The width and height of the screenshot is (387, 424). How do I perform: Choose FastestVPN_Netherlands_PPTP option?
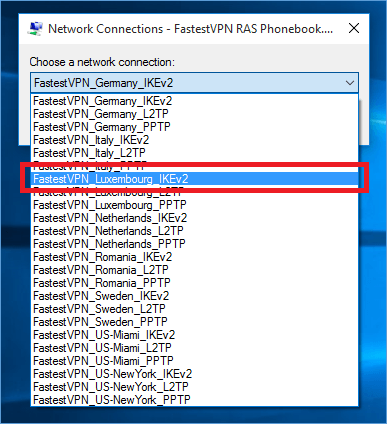click(194, 244)
